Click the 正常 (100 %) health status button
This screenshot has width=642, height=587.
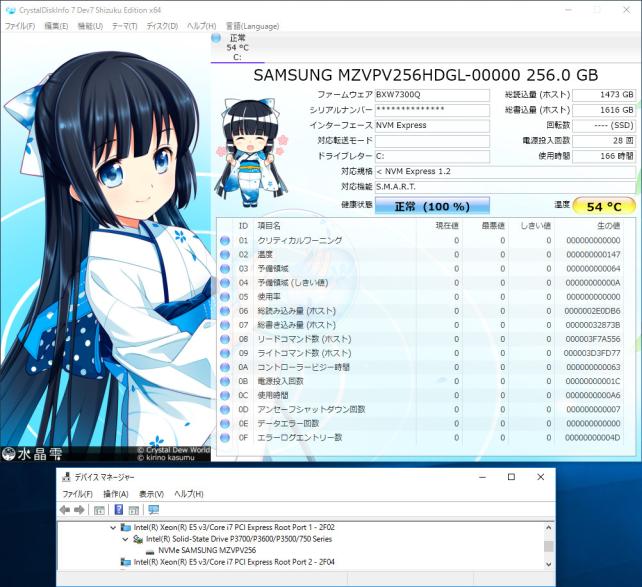tap(432, 206)
